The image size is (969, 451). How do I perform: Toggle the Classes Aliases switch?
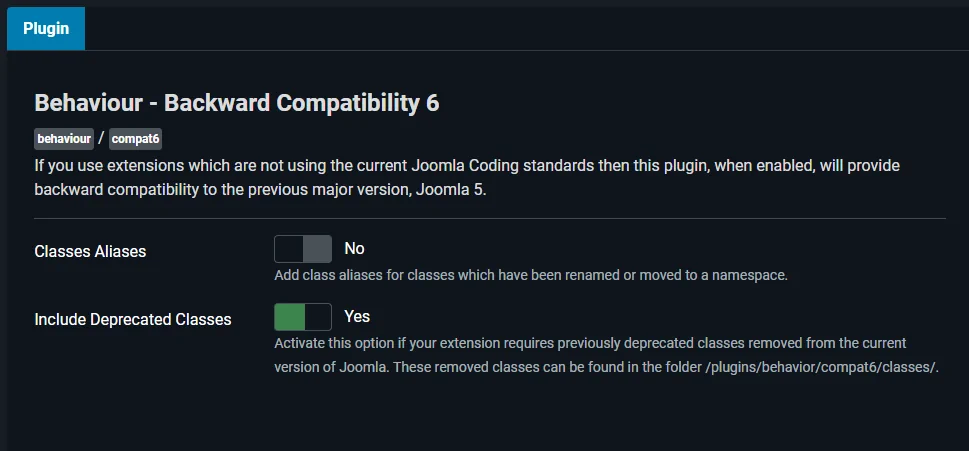tap(302, 249)
